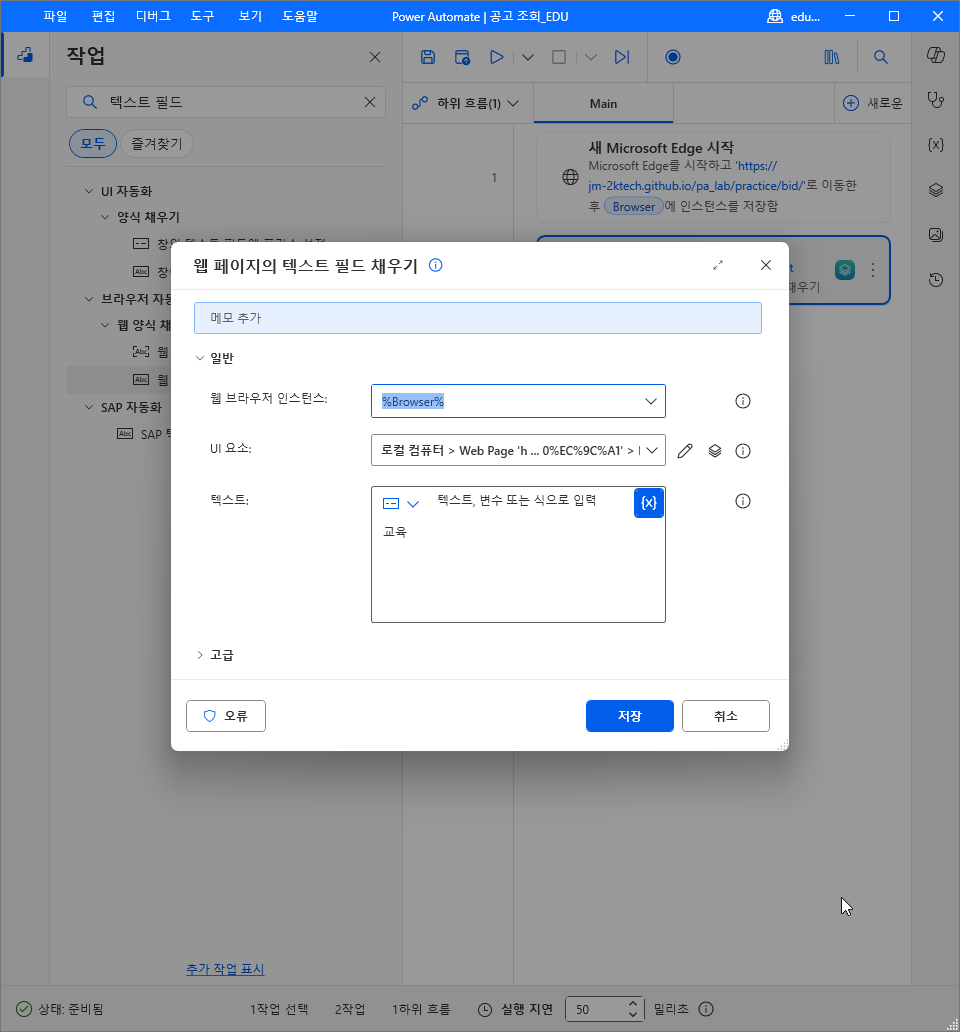Open the Copilot icon in right sidebar
The height and width of the screenshot is (1032, 960).
tap(936, 55)
